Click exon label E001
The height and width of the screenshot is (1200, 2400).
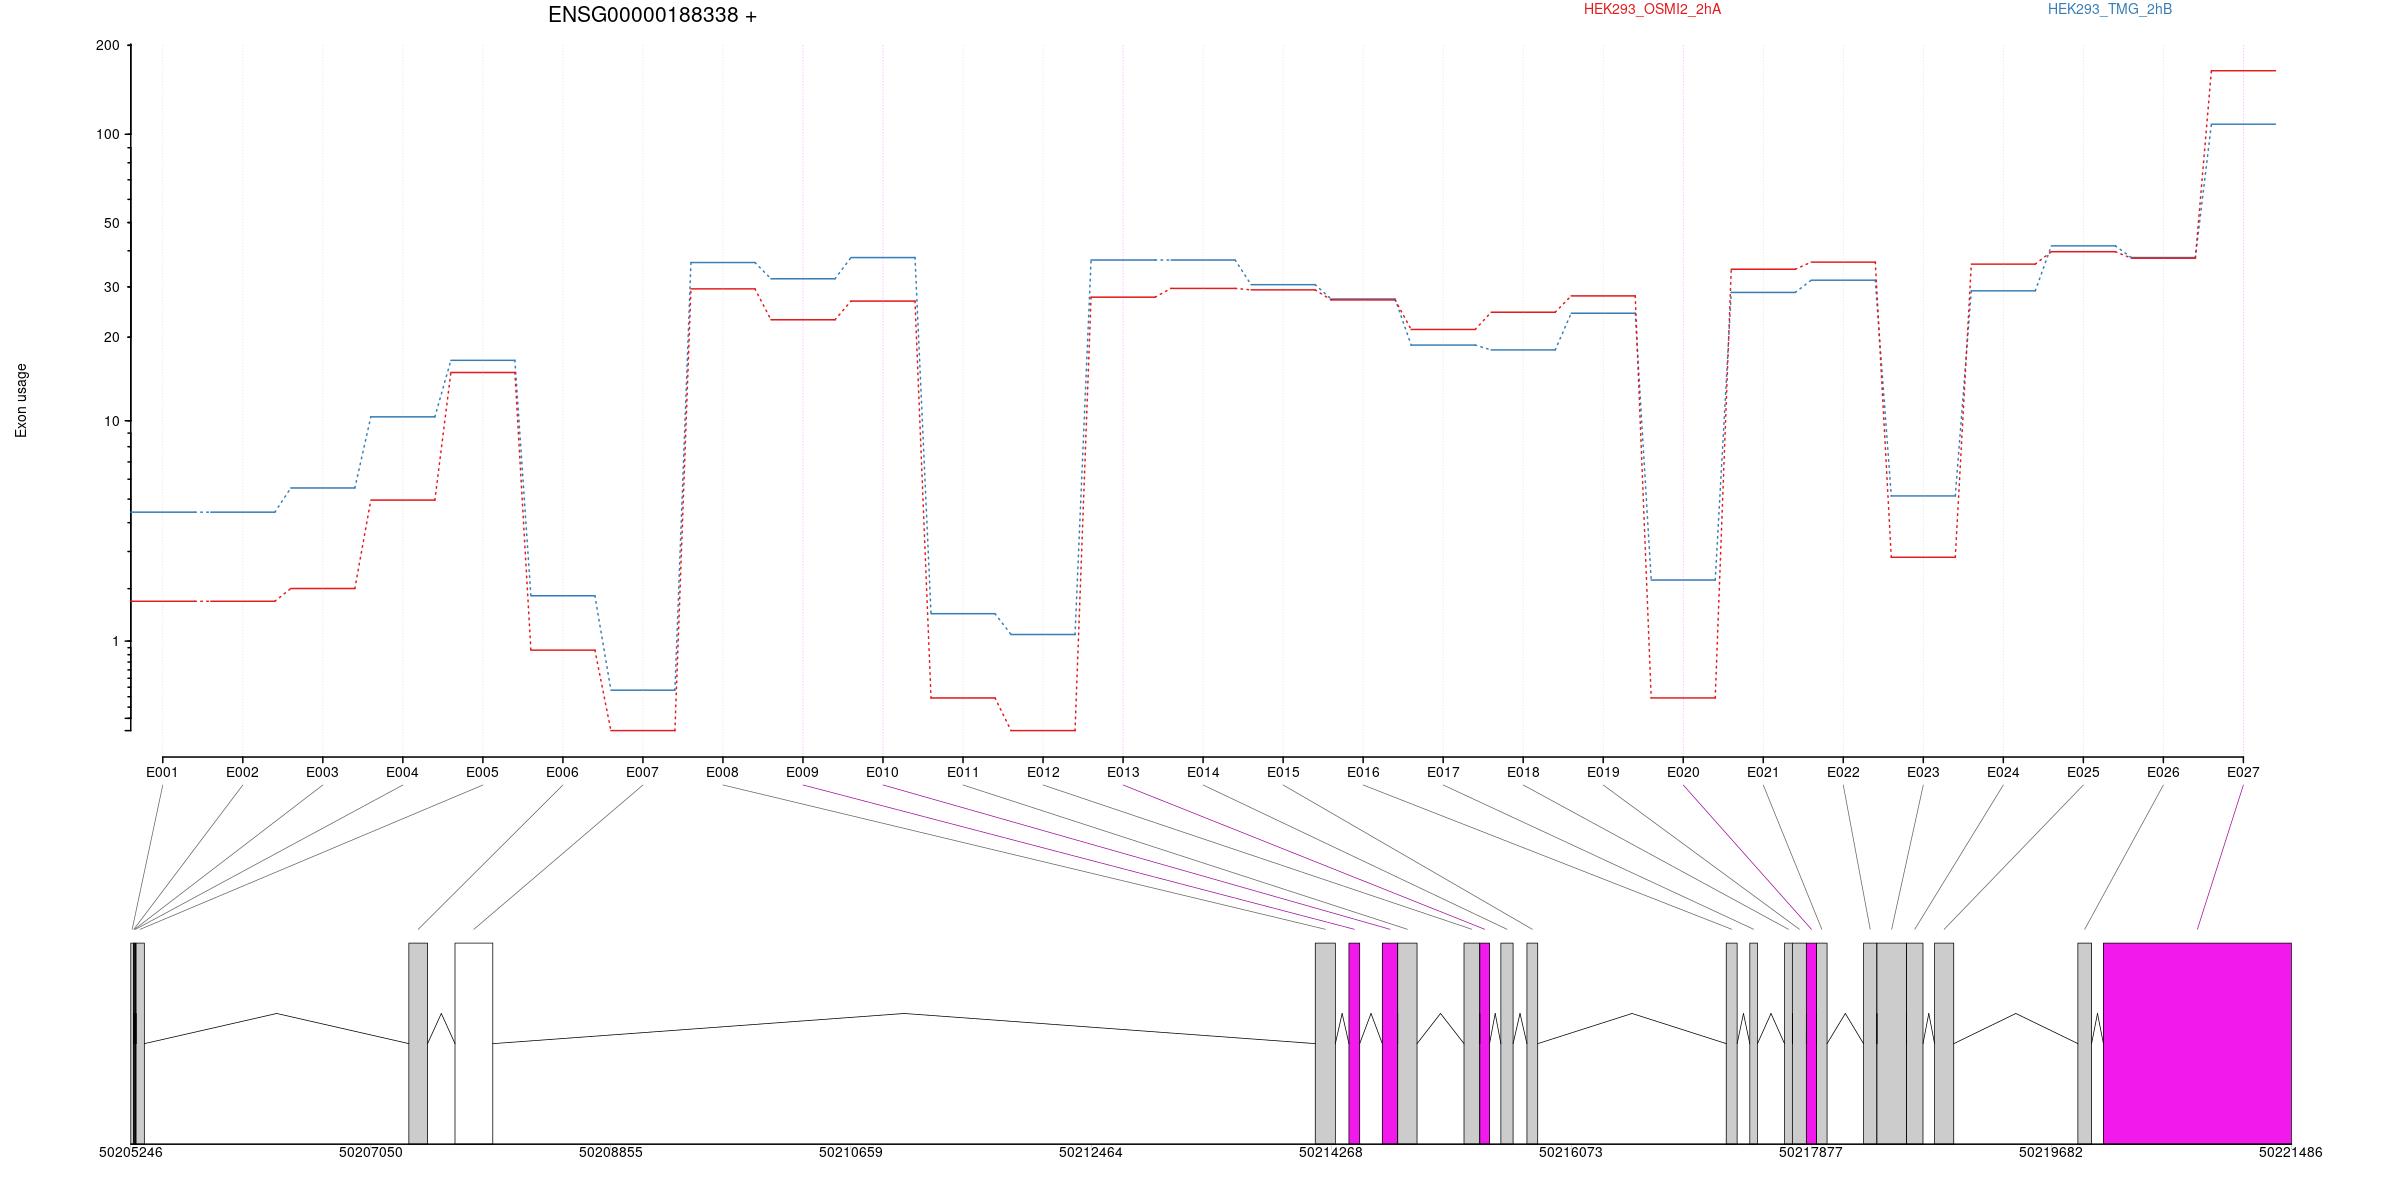click(162, 772)
